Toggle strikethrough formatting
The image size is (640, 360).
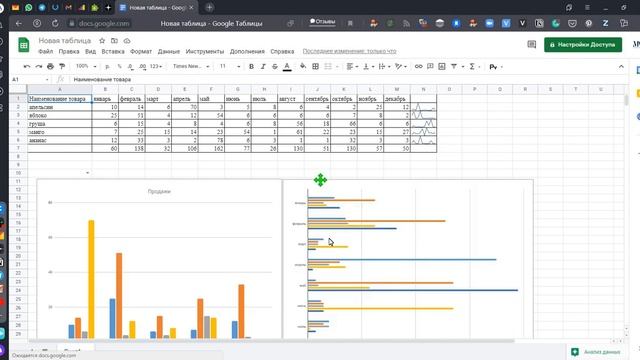click(275, 67)
